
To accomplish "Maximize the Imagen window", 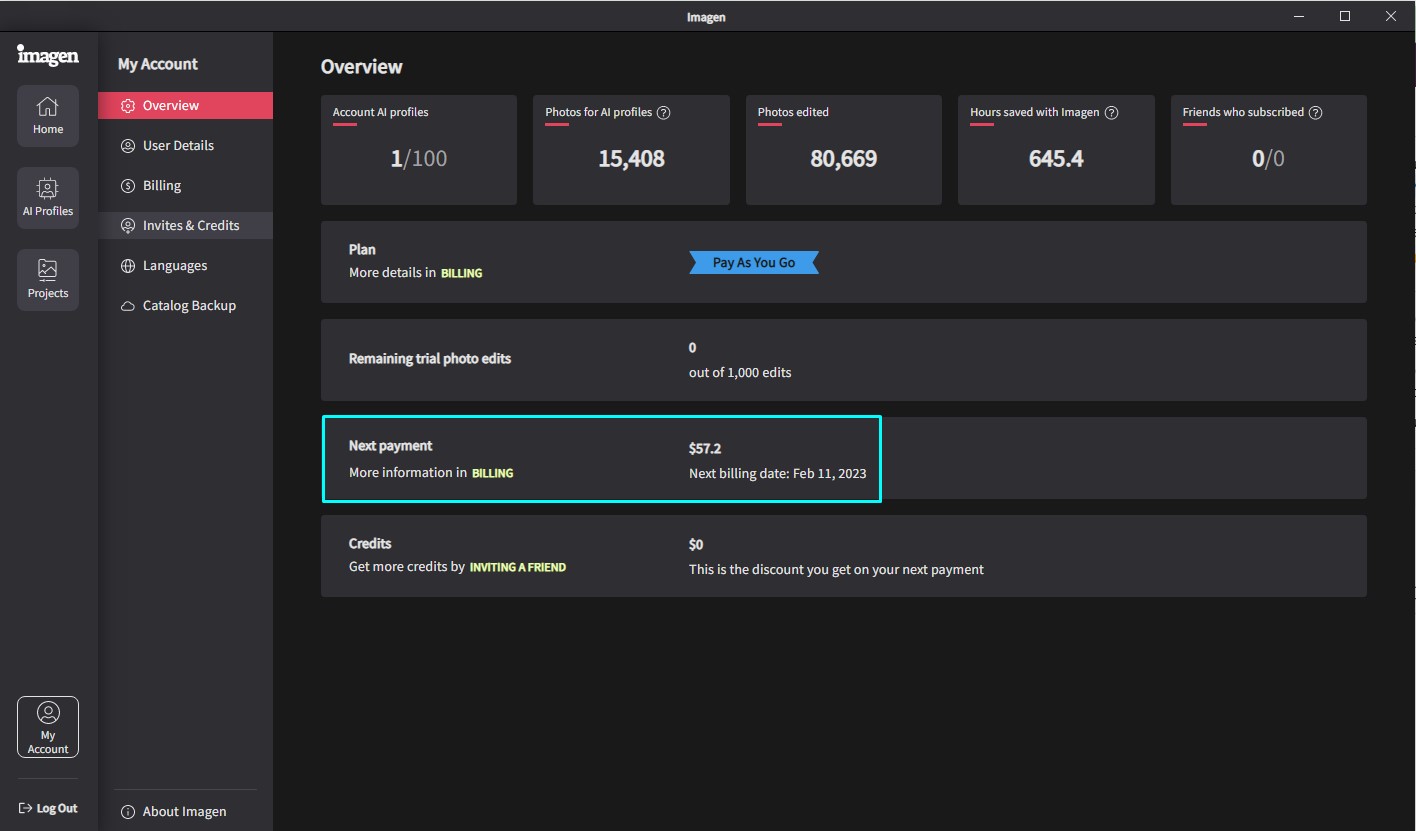I will 1345,16.
